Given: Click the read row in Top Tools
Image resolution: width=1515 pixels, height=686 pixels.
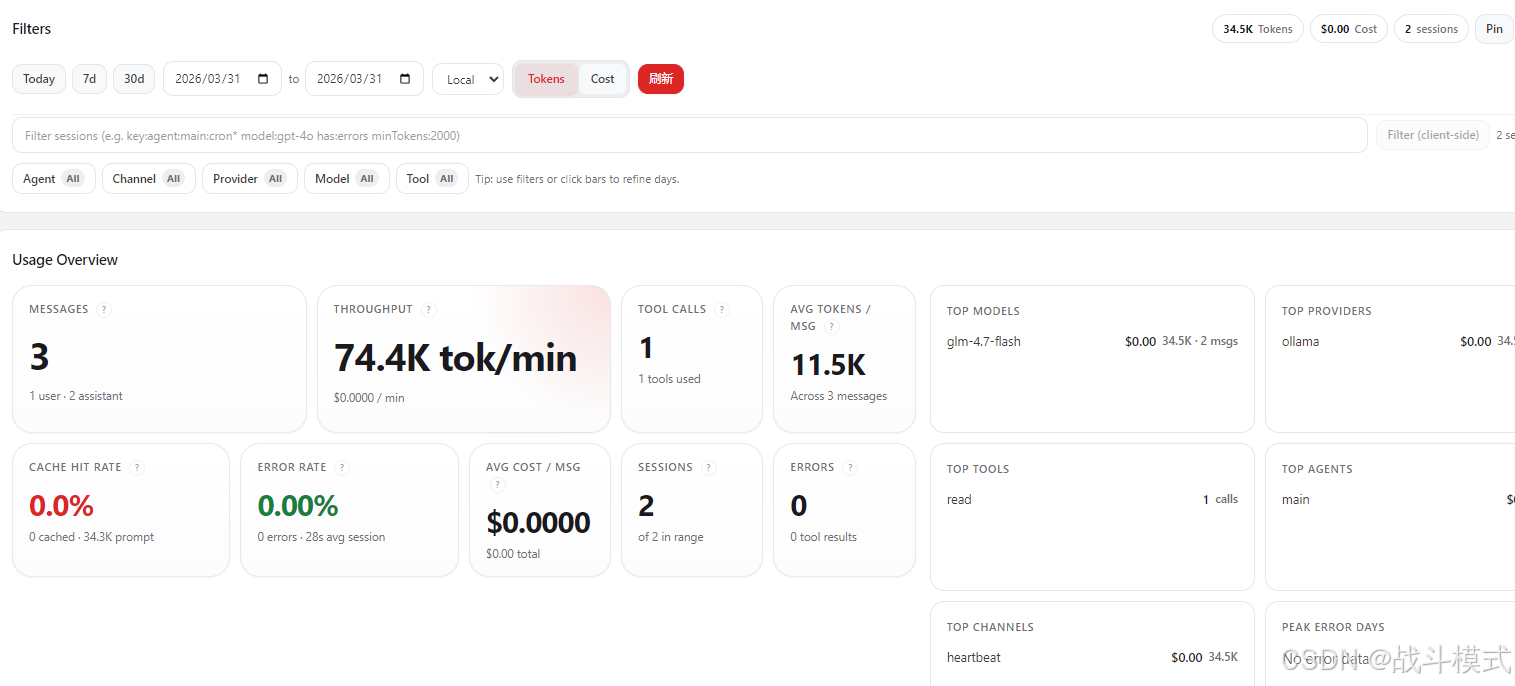Looking at the screenshot, I should tap(1092, 500).
